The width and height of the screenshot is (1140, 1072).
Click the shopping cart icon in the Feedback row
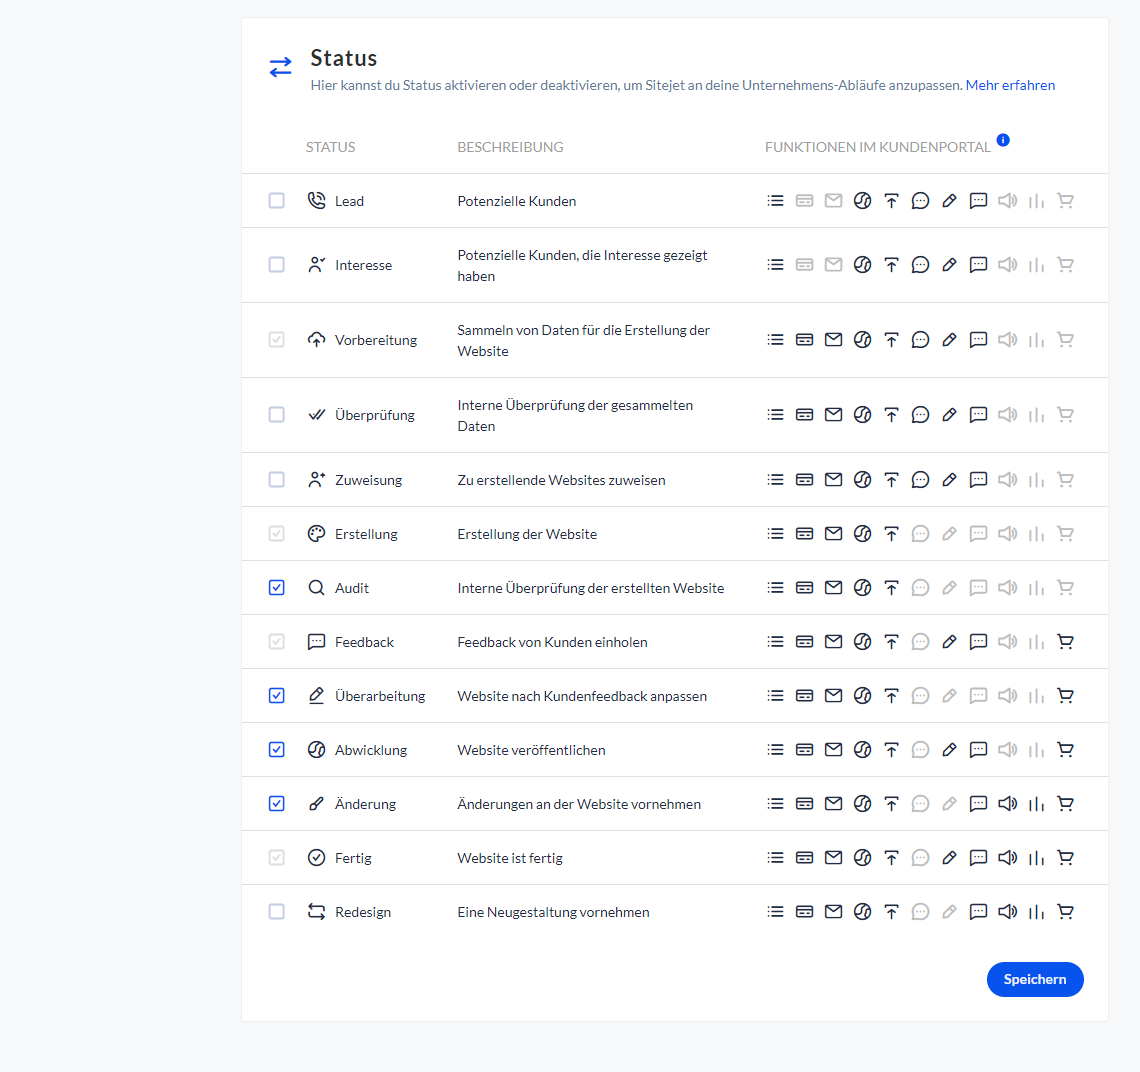pyautogui.click(x=1065, y=642)
